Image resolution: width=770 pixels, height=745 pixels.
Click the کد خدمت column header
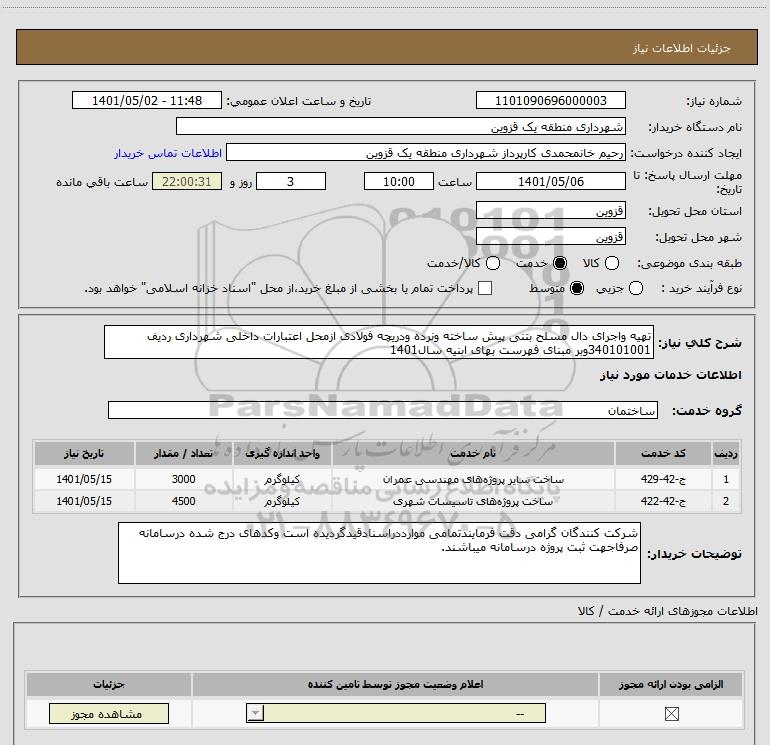click(x=663, y=453)
